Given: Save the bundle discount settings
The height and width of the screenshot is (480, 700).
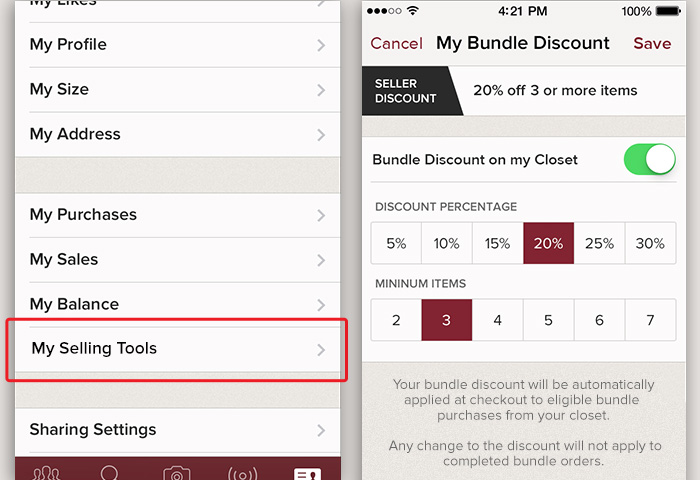Looking at the screenshot, I should coord(652,44).
